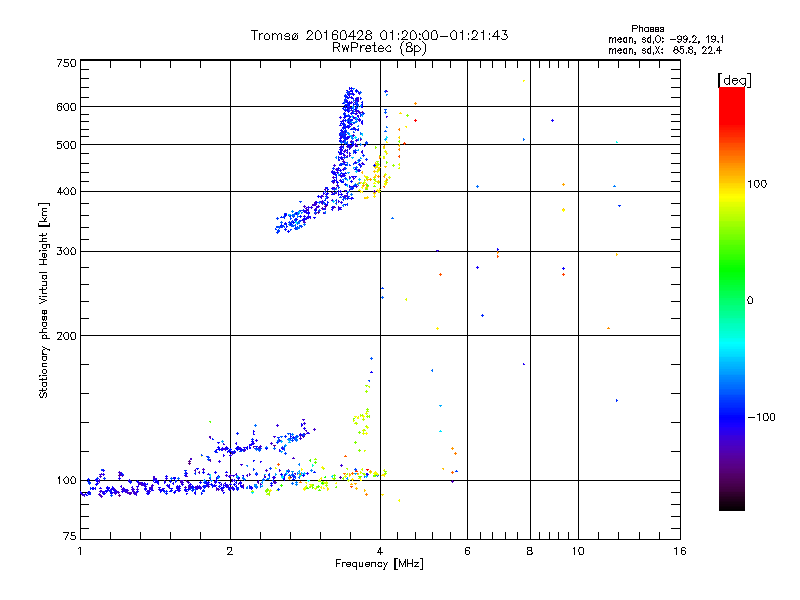Image resolution: width=800 pixels, height=600 pixels.
Task: Click the 'RwPretec (8p)' subtitle text
Action: tap(379, 48)
